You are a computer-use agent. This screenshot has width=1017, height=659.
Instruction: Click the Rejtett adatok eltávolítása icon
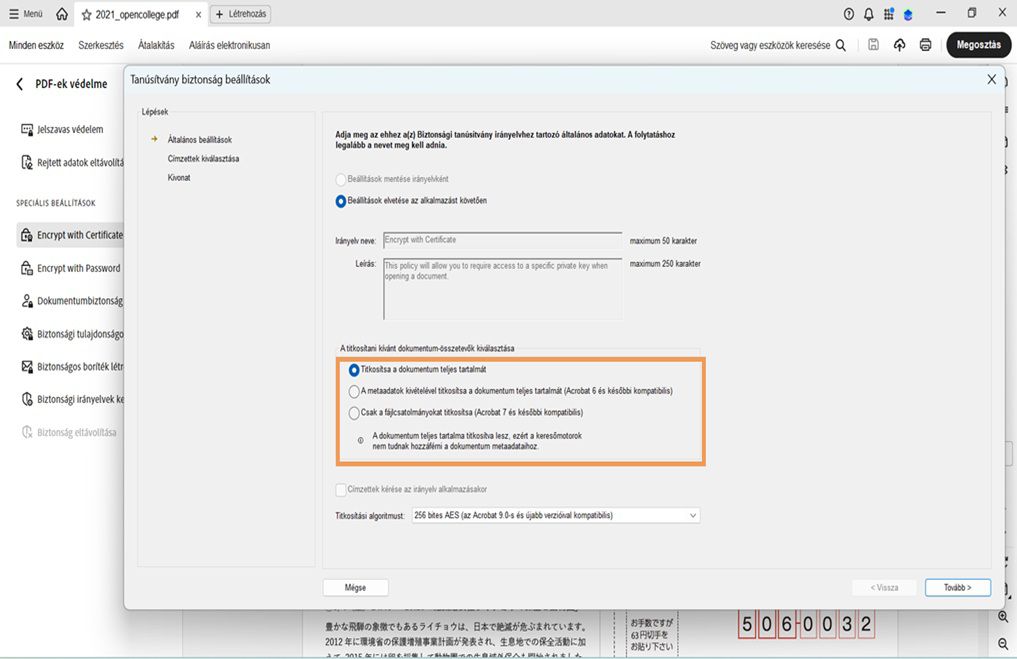point(27,162)
